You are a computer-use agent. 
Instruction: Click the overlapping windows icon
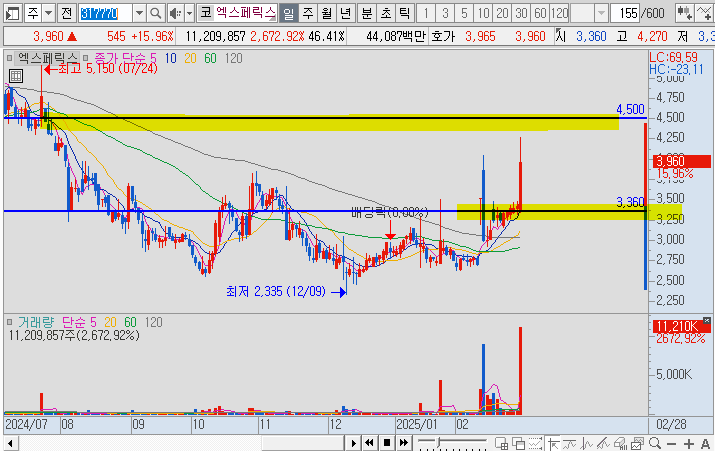[x=518, y=443]
